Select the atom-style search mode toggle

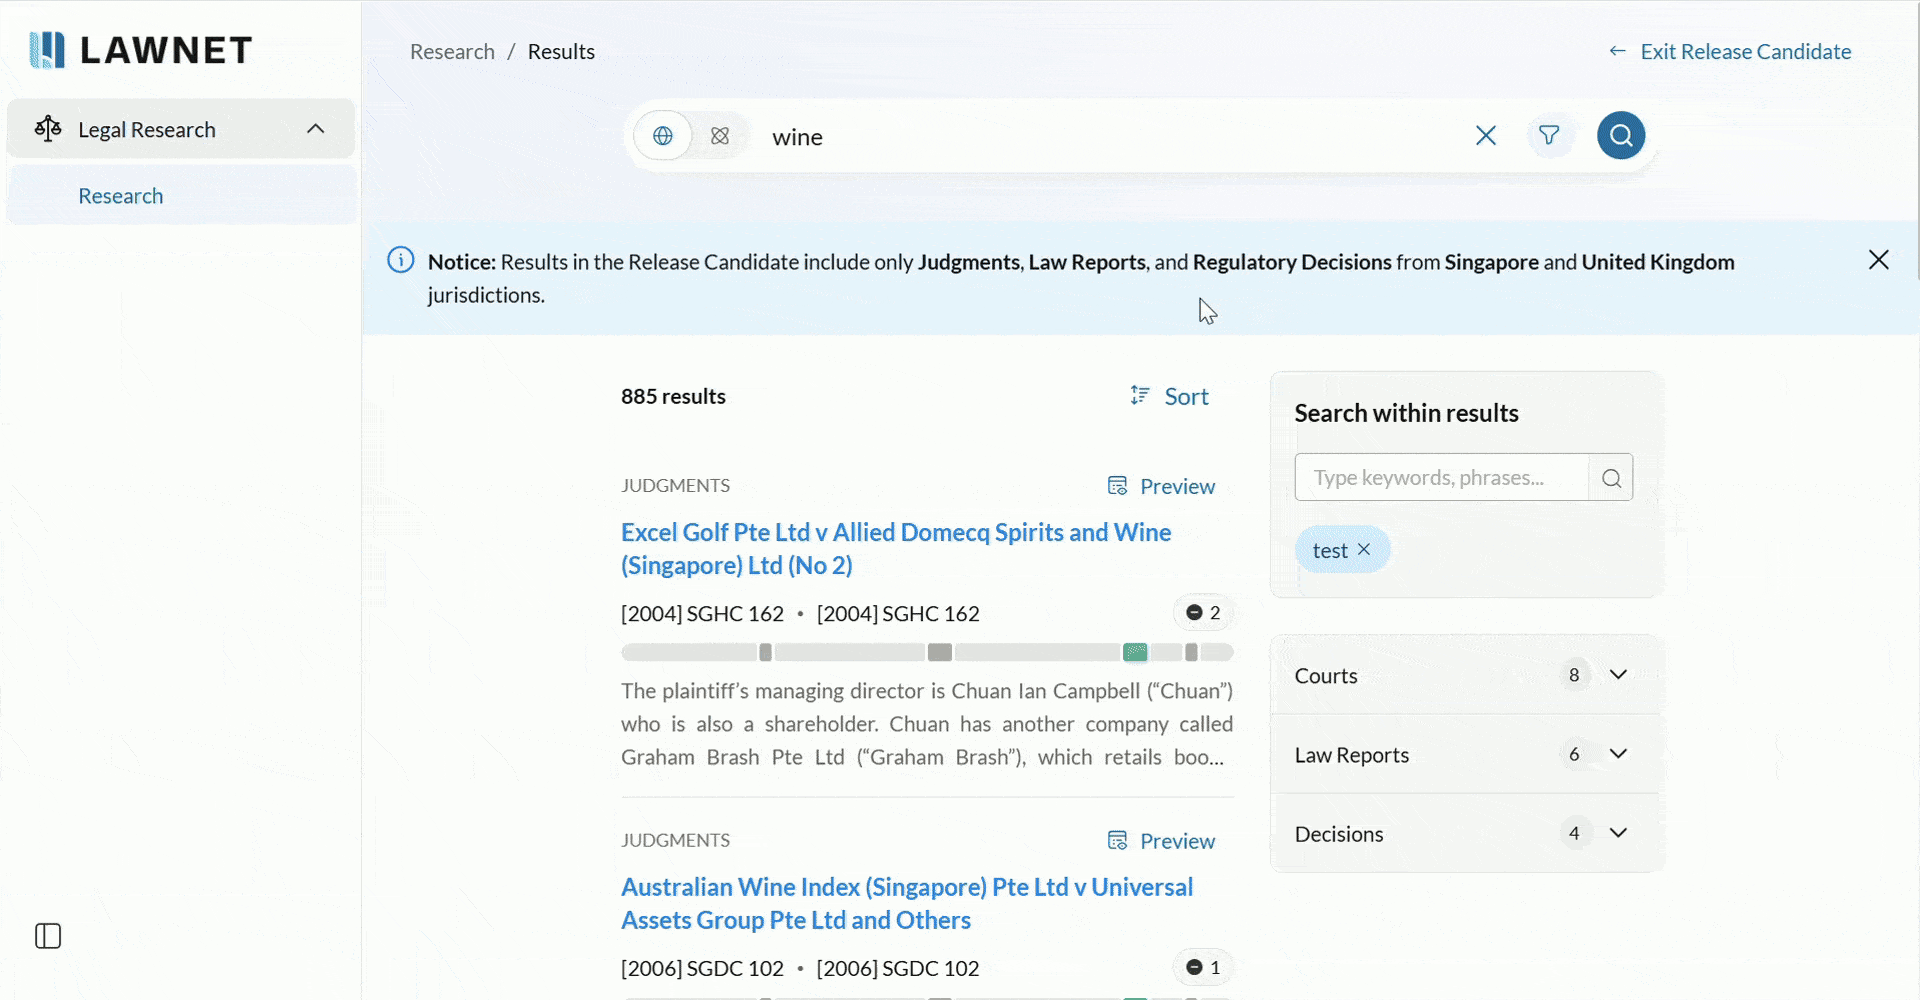point(720,136)
